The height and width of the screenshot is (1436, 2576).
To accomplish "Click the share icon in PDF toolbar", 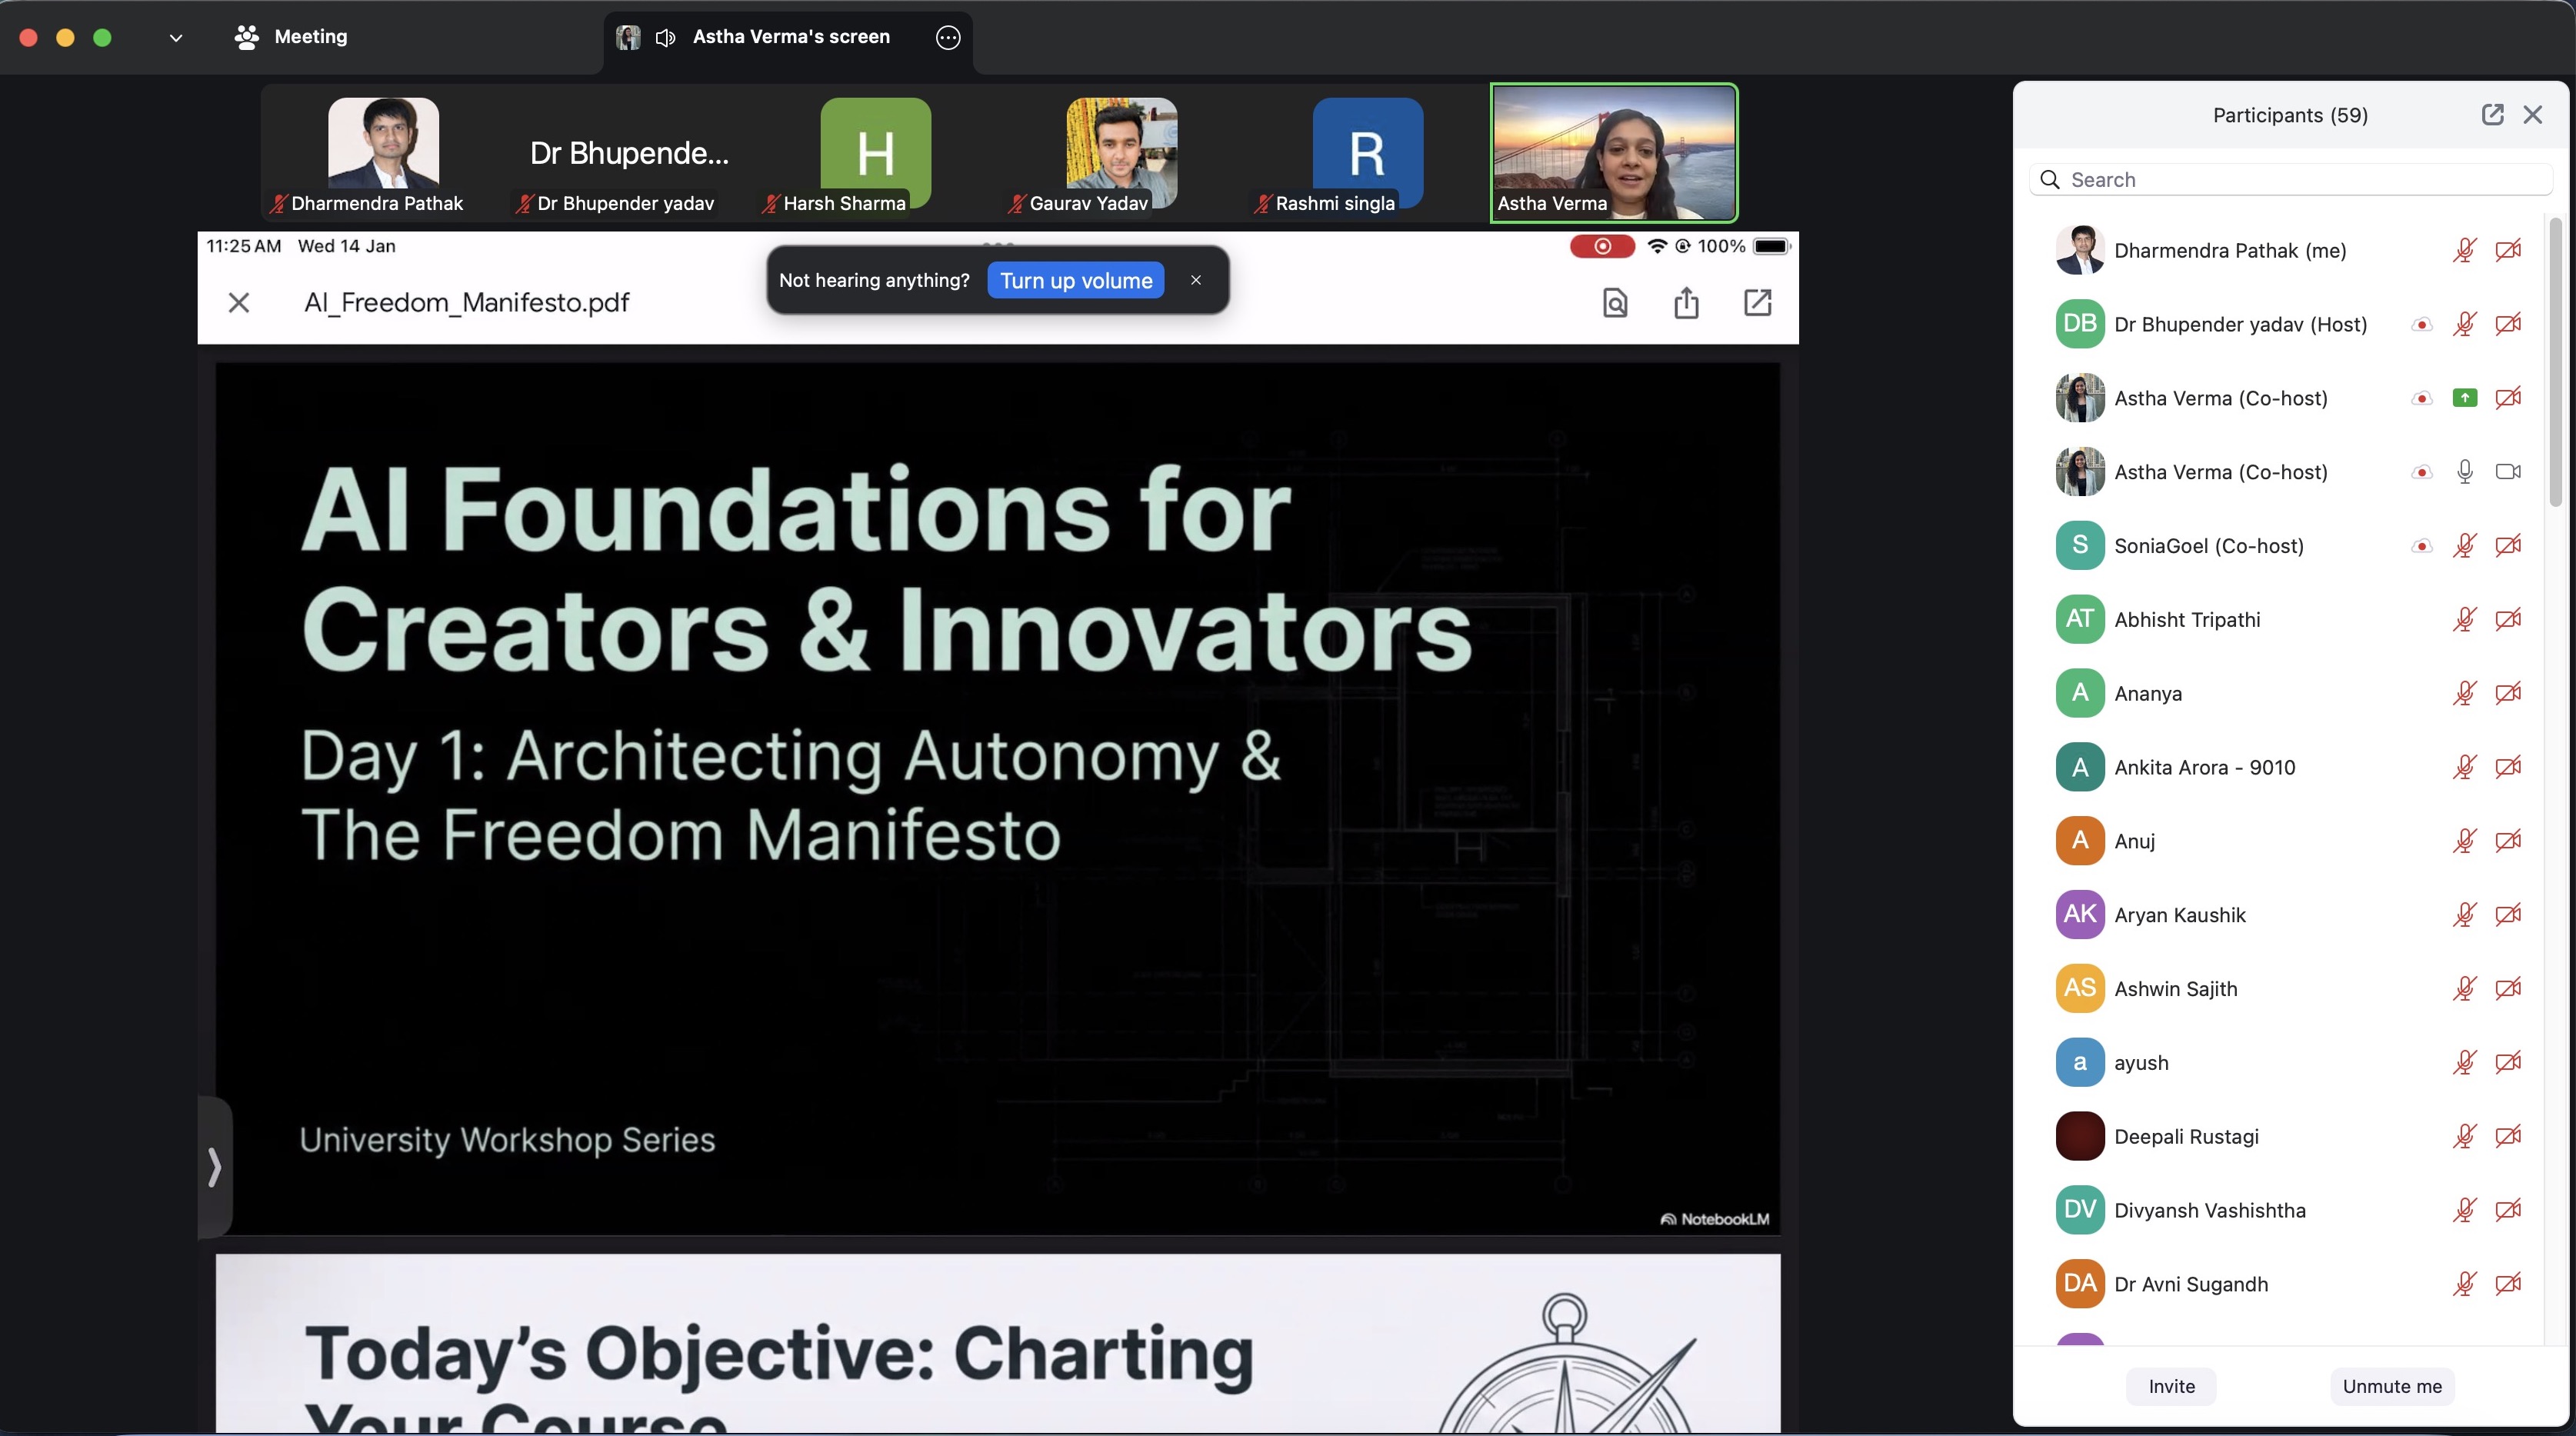I will [x=1686, y=302].
